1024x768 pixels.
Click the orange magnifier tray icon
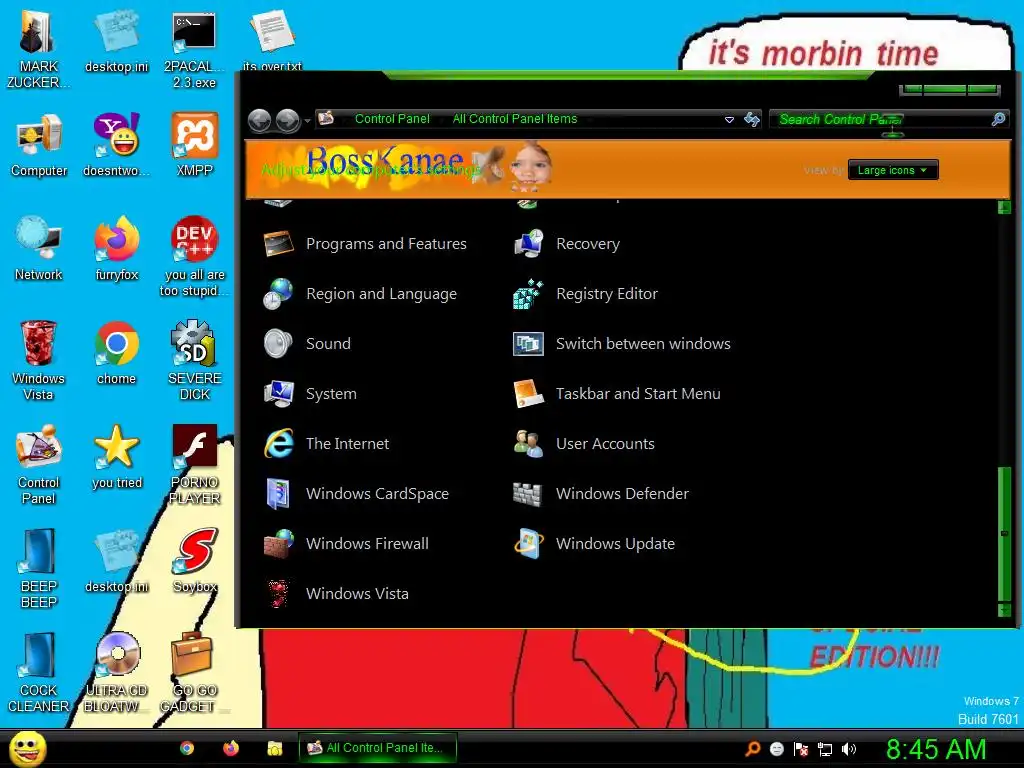pyautogui.click(x=752, y=749)
